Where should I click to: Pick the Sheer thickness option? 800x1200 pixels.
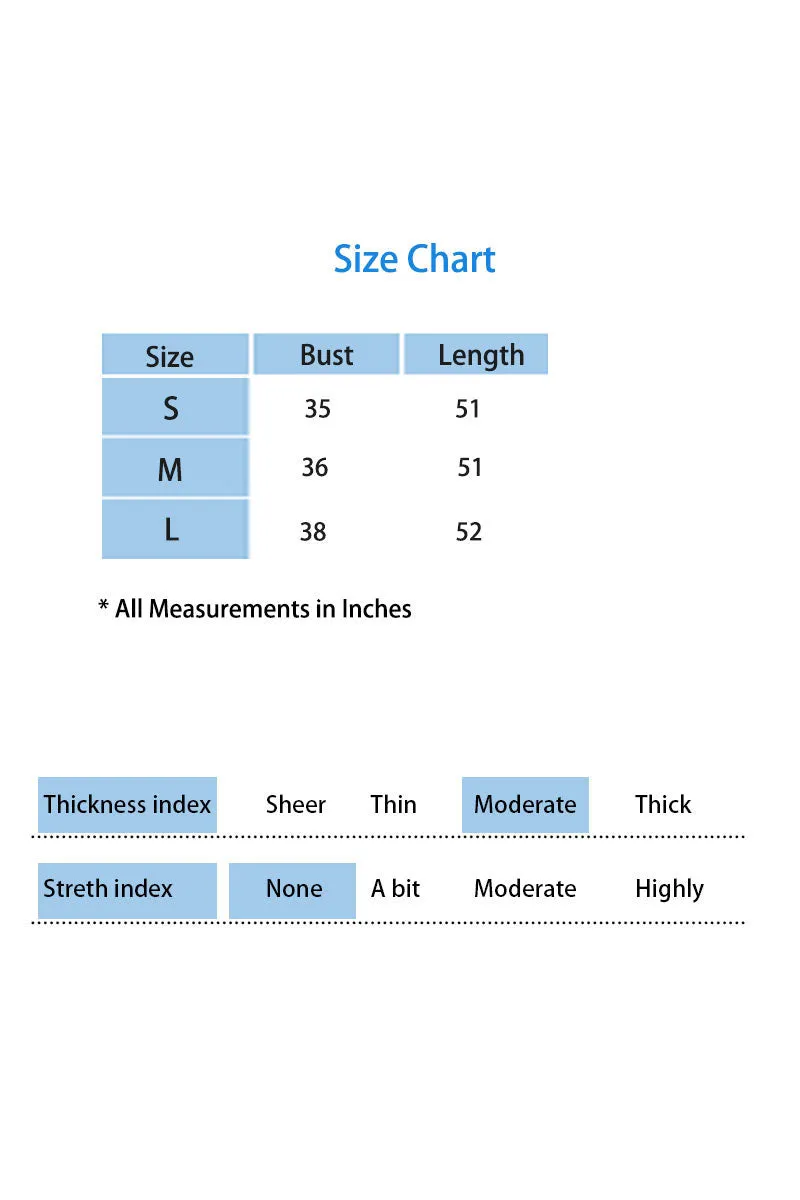click(x=296, y=805)
